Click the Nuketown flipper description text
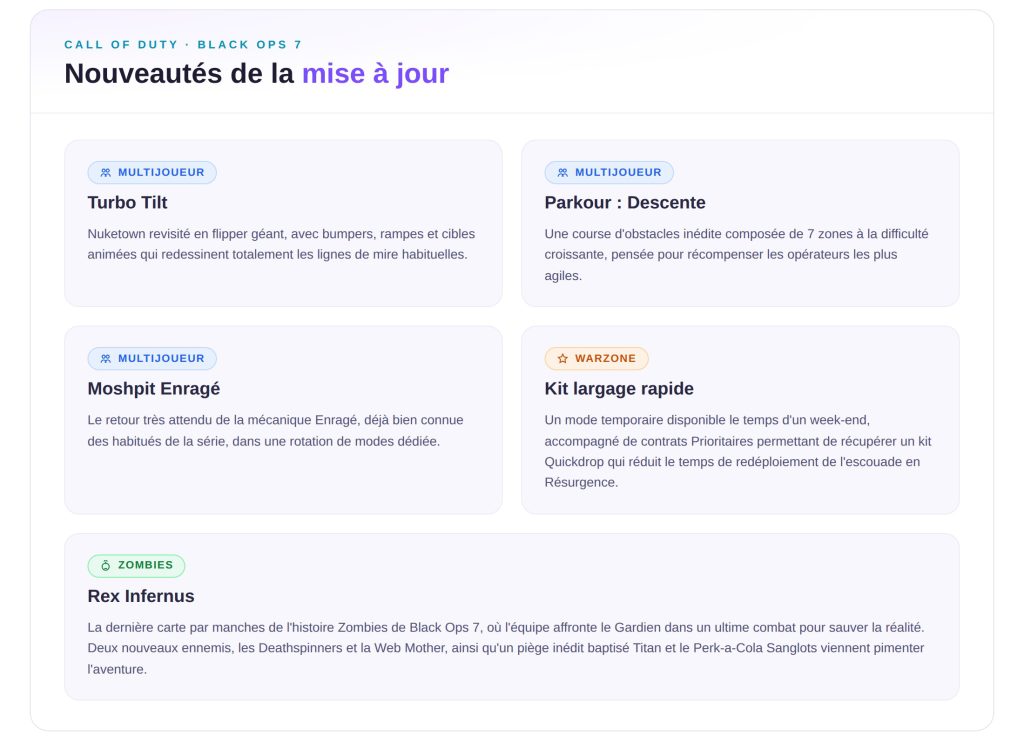The width and height of the screenshot is (1024, 742). point(281,244)
